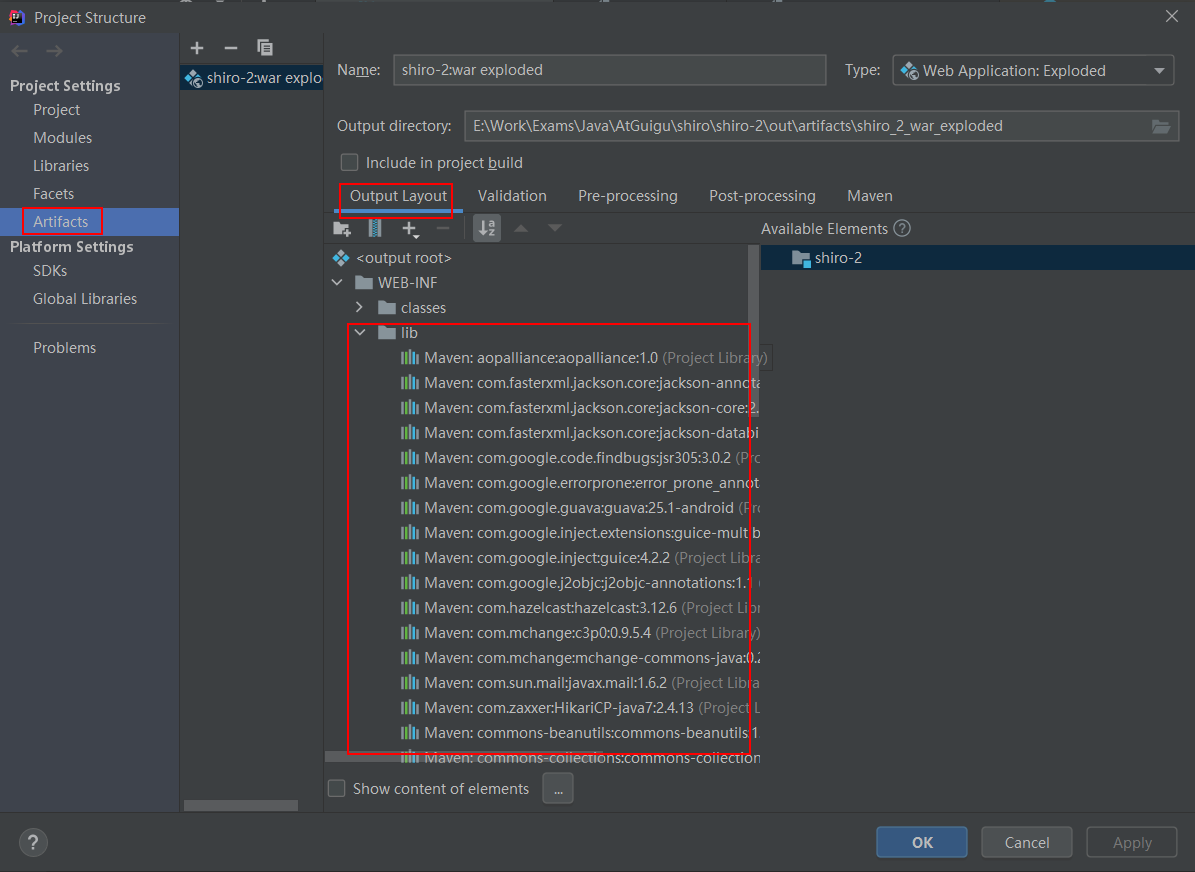This screenshot has width=1195, height=872.
Task: Select Maven commons-beanutils row
Action: (579, 733)
